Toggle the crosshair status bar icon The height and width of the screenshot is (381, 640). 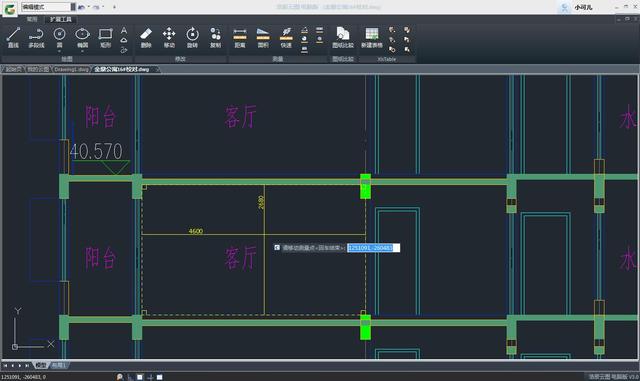(150, 377)
